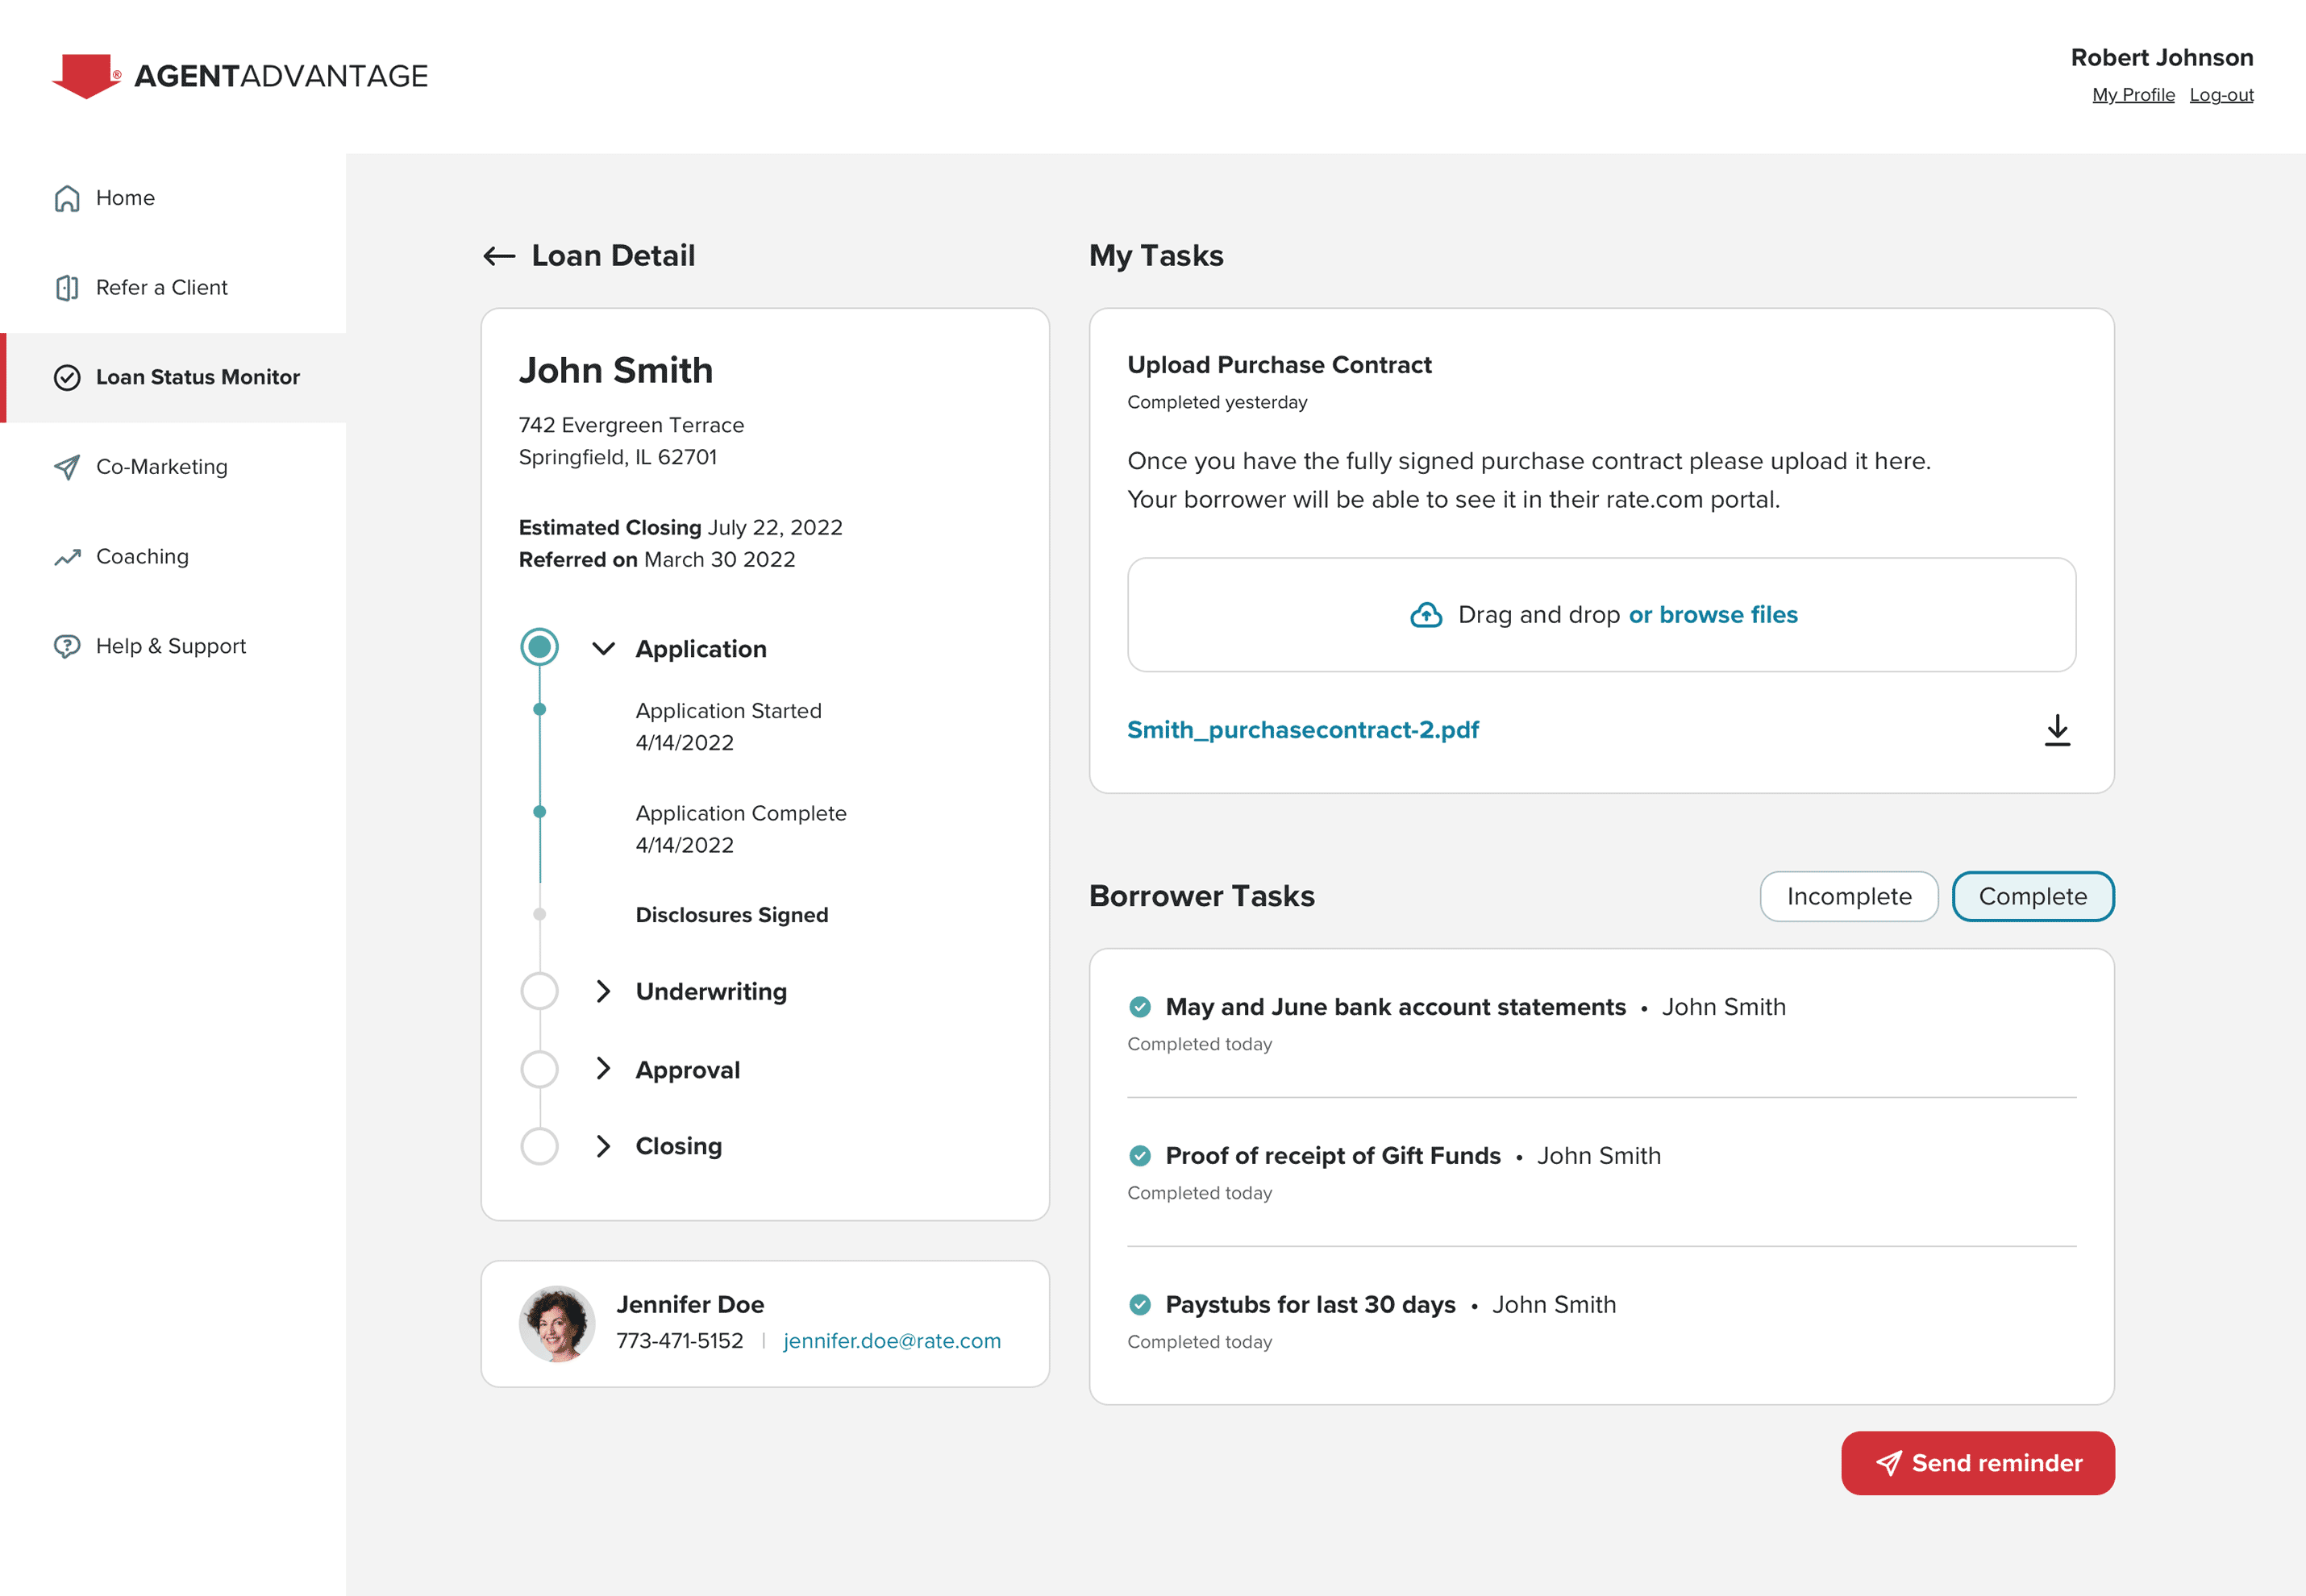Click the Help & Support chat bubble icon

[x=67, y=646]
